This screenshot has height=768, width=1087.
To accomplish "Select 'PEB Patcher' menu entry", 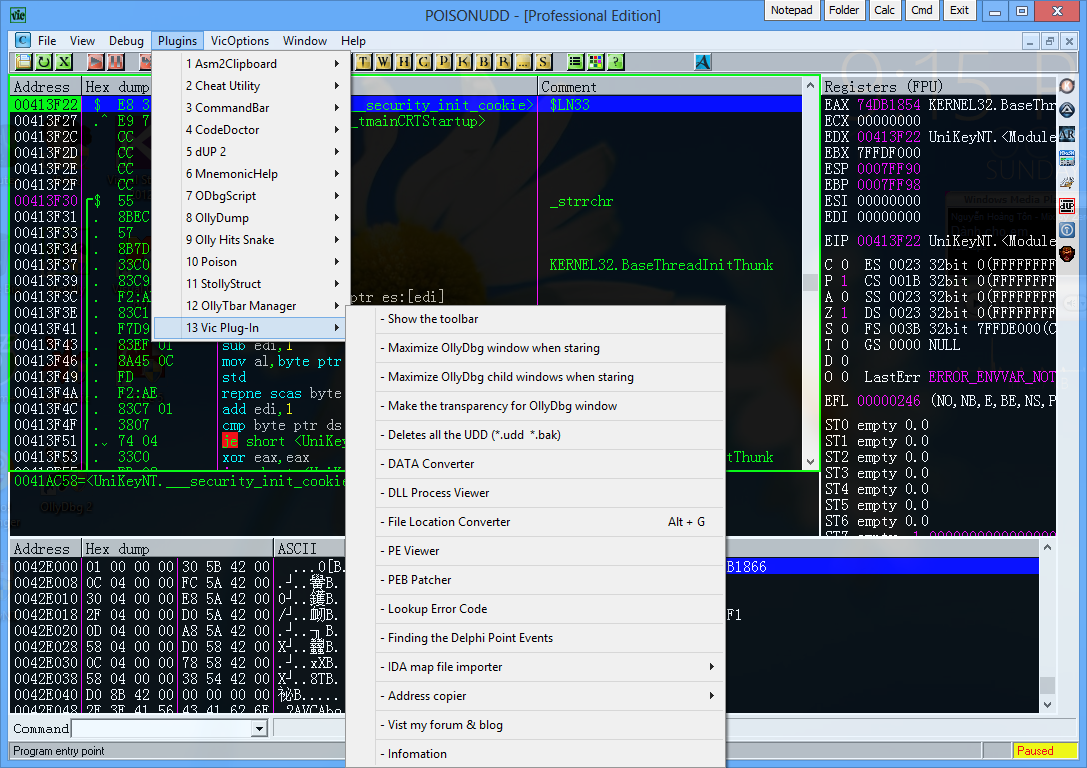I will point(549,580).
